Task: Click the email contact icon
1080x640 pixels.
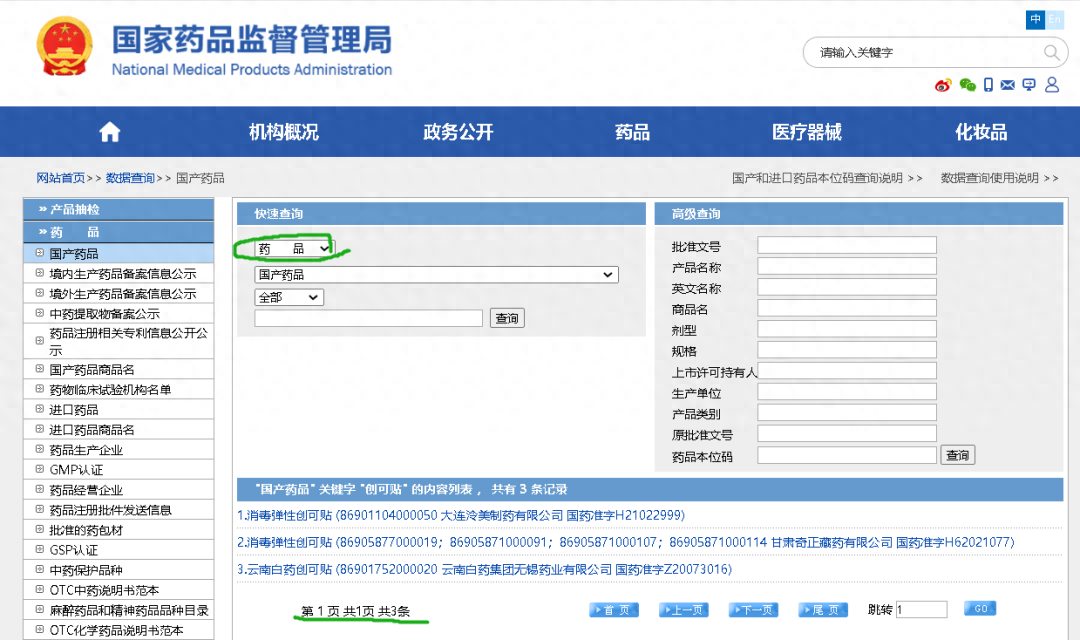Action: click(1007, 85)
